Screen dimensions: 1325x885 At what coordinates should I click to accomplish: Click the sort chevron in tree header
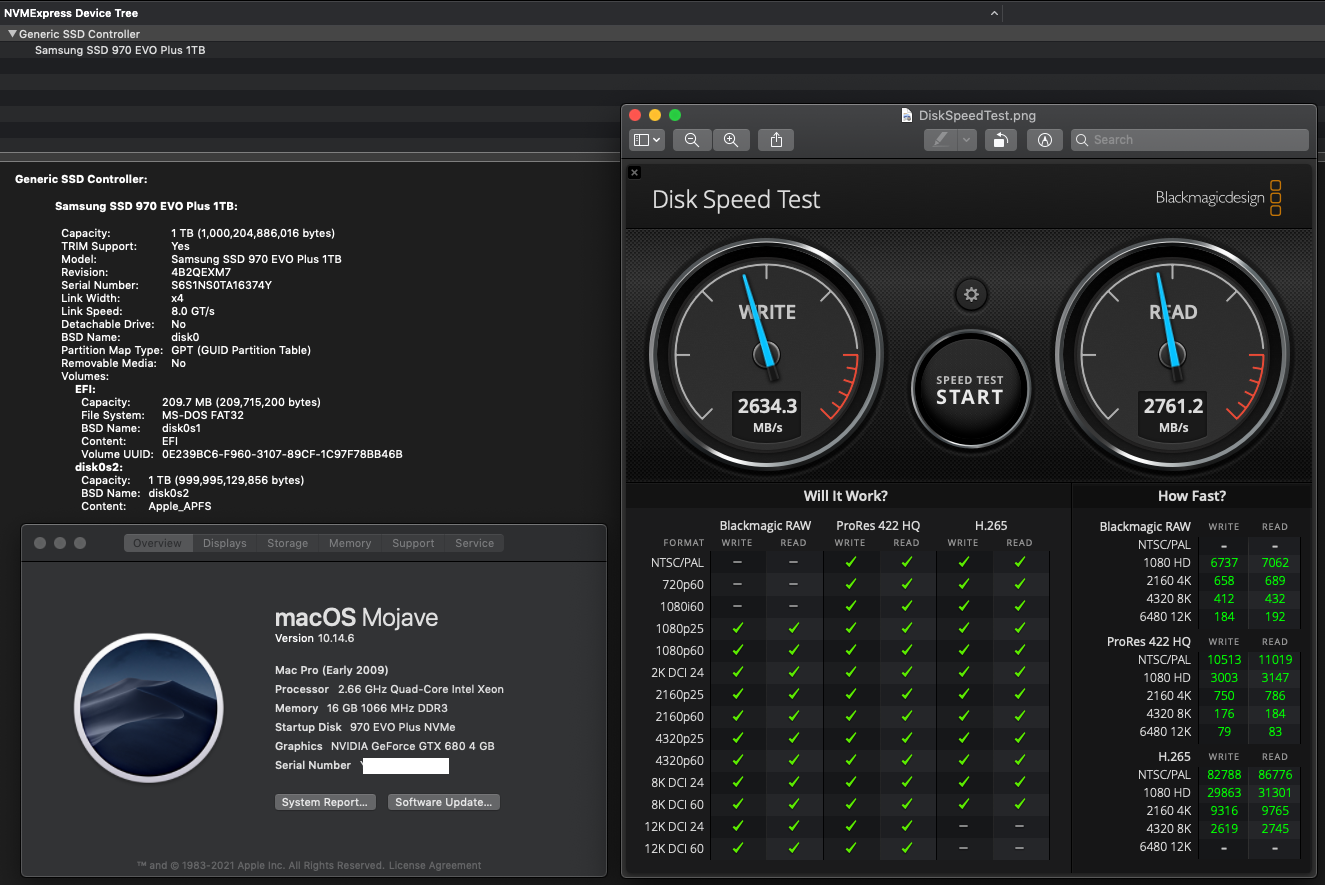(x=994, y=13)
